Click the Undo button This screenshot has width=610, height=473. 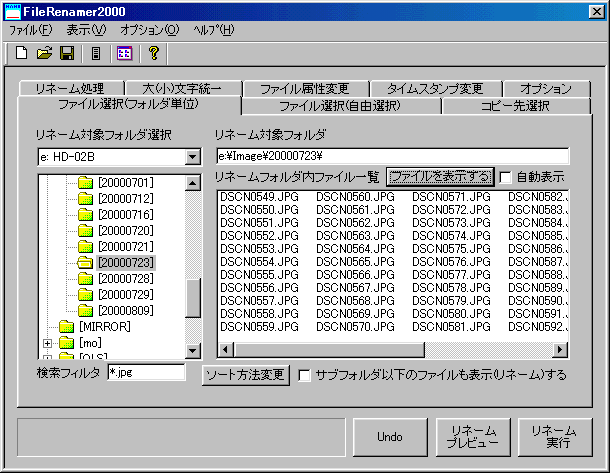[x=390, y=437]
